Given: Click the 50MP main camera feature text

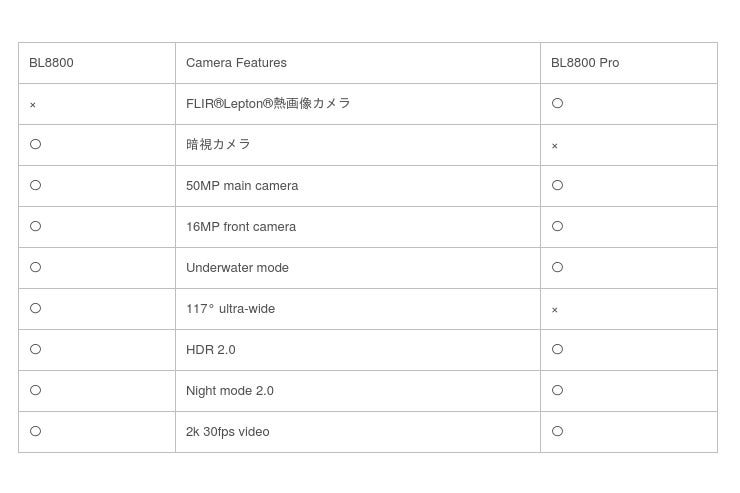Looking at the screenshot, I should click(242, 186).
